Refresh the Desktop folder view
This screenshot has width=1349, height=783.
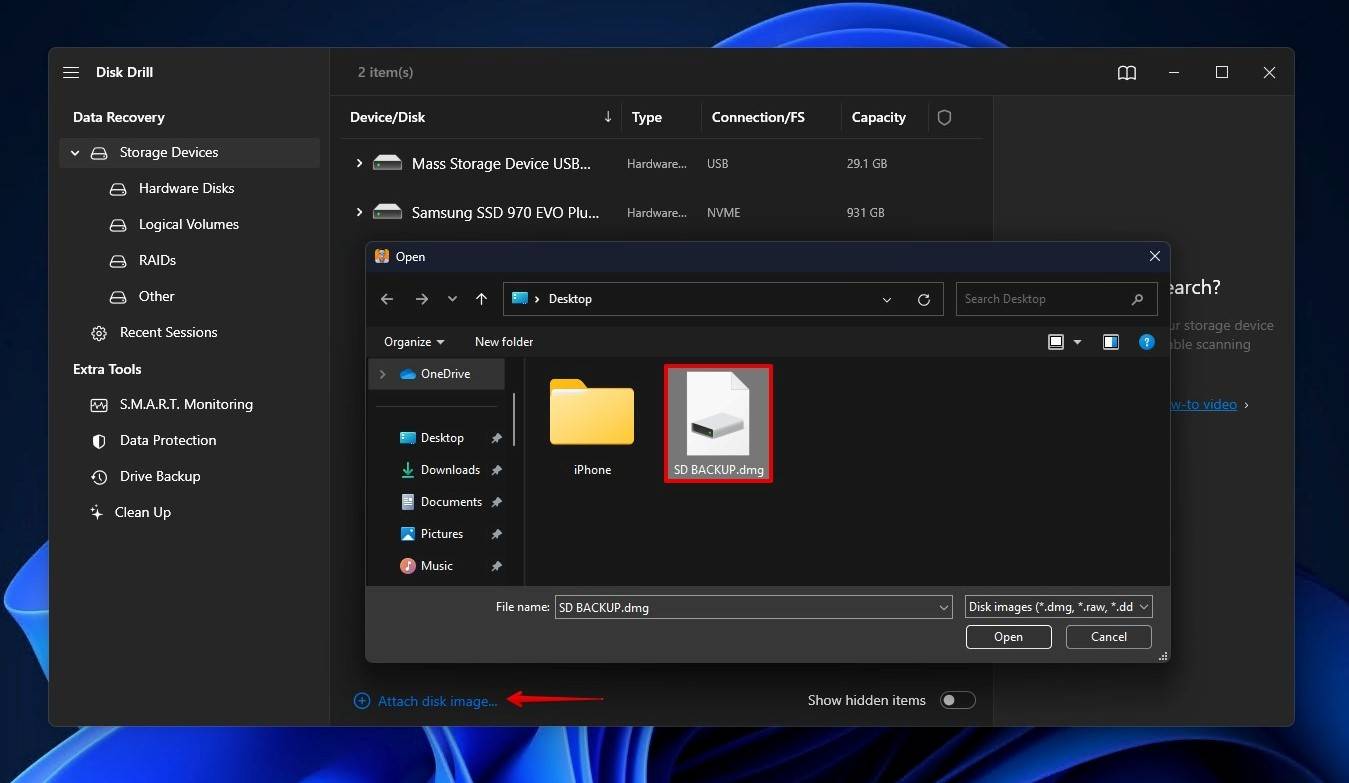click(923, 300)
